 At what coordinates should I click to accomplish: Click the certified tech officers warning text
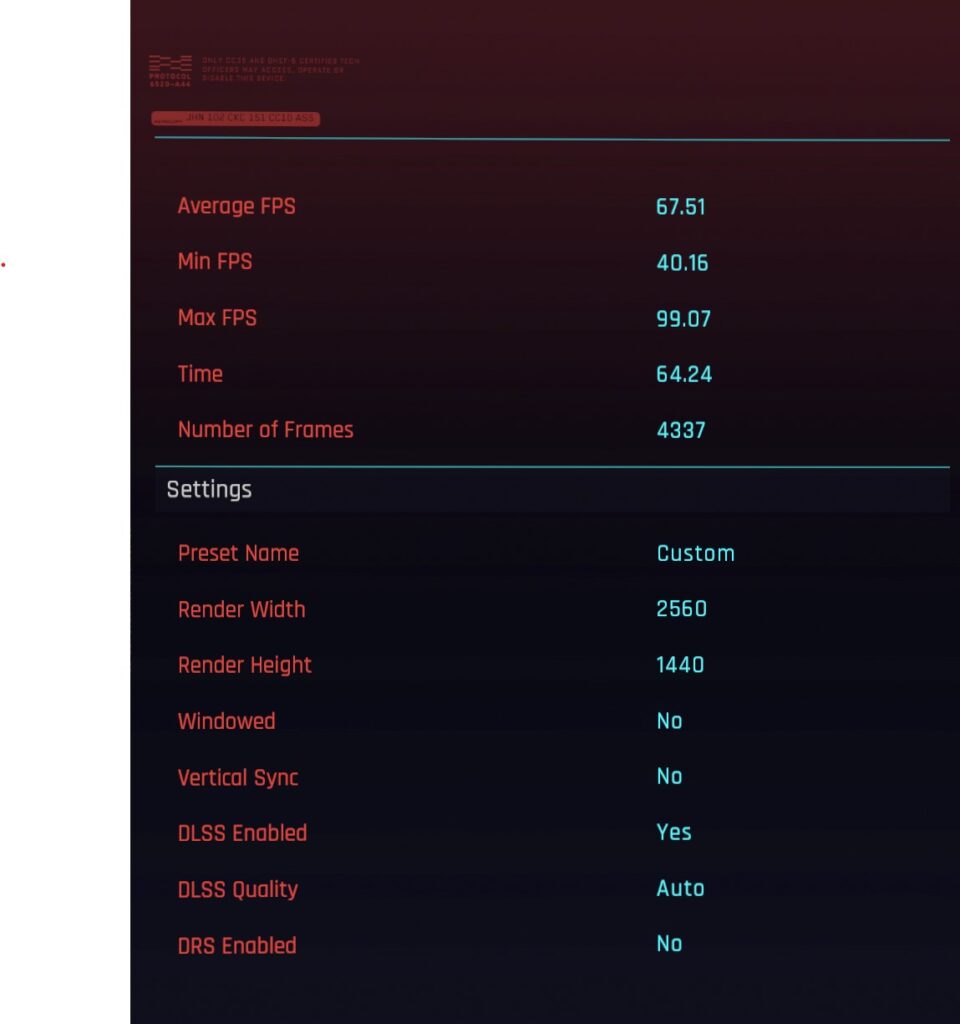coord(280,70)
